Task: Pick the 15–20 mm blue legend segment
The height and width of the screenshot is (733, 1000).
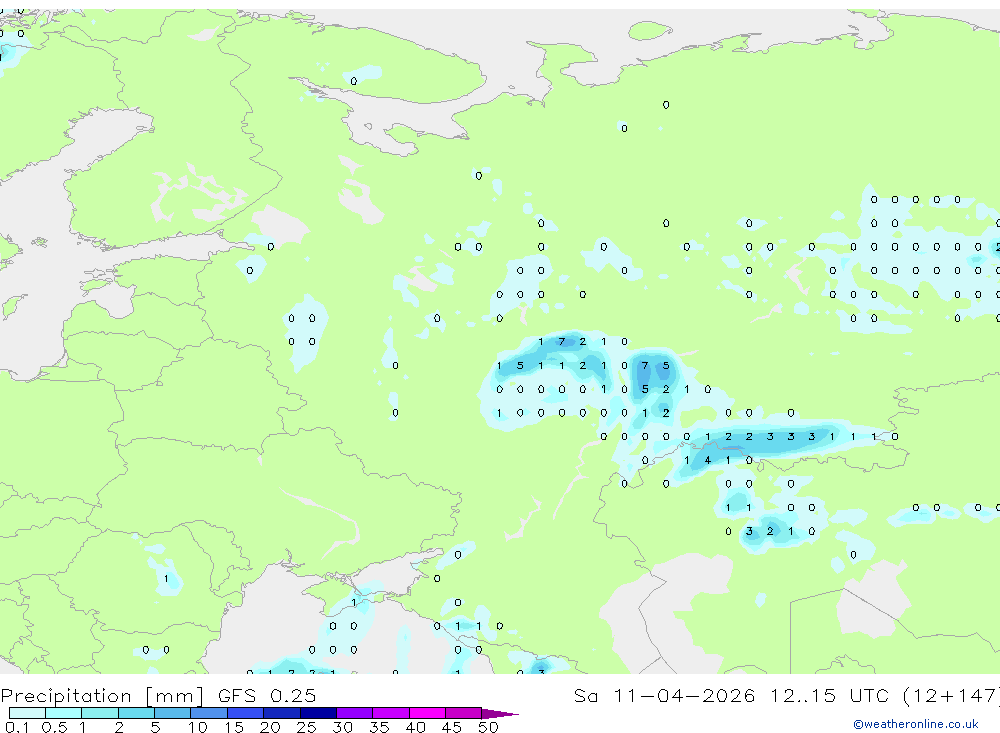Action: point(246,713)
